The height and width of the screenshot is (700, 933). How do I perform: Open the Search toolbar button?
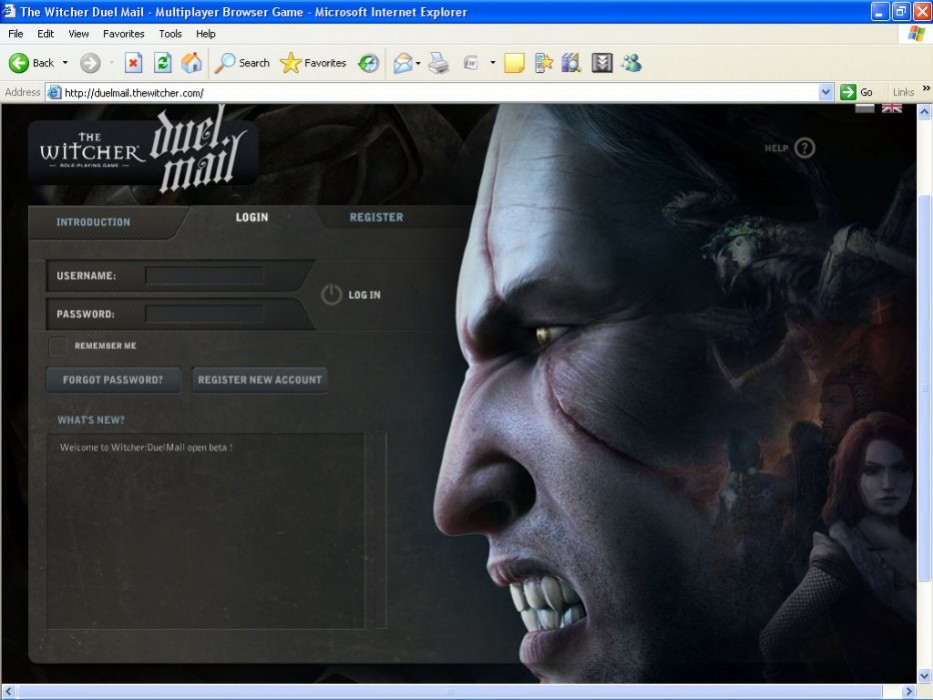tap(242, 62)
